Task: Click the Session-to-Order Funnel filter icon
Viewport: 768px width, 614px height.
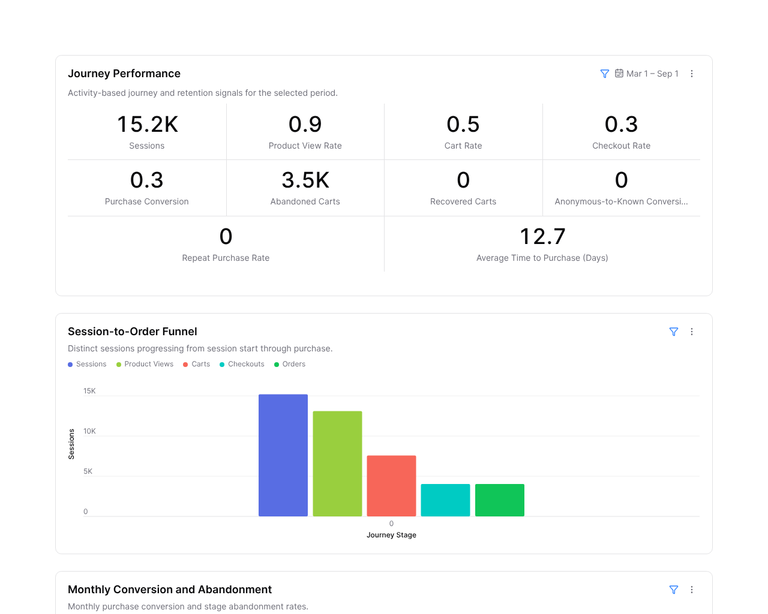Action: 673,331
